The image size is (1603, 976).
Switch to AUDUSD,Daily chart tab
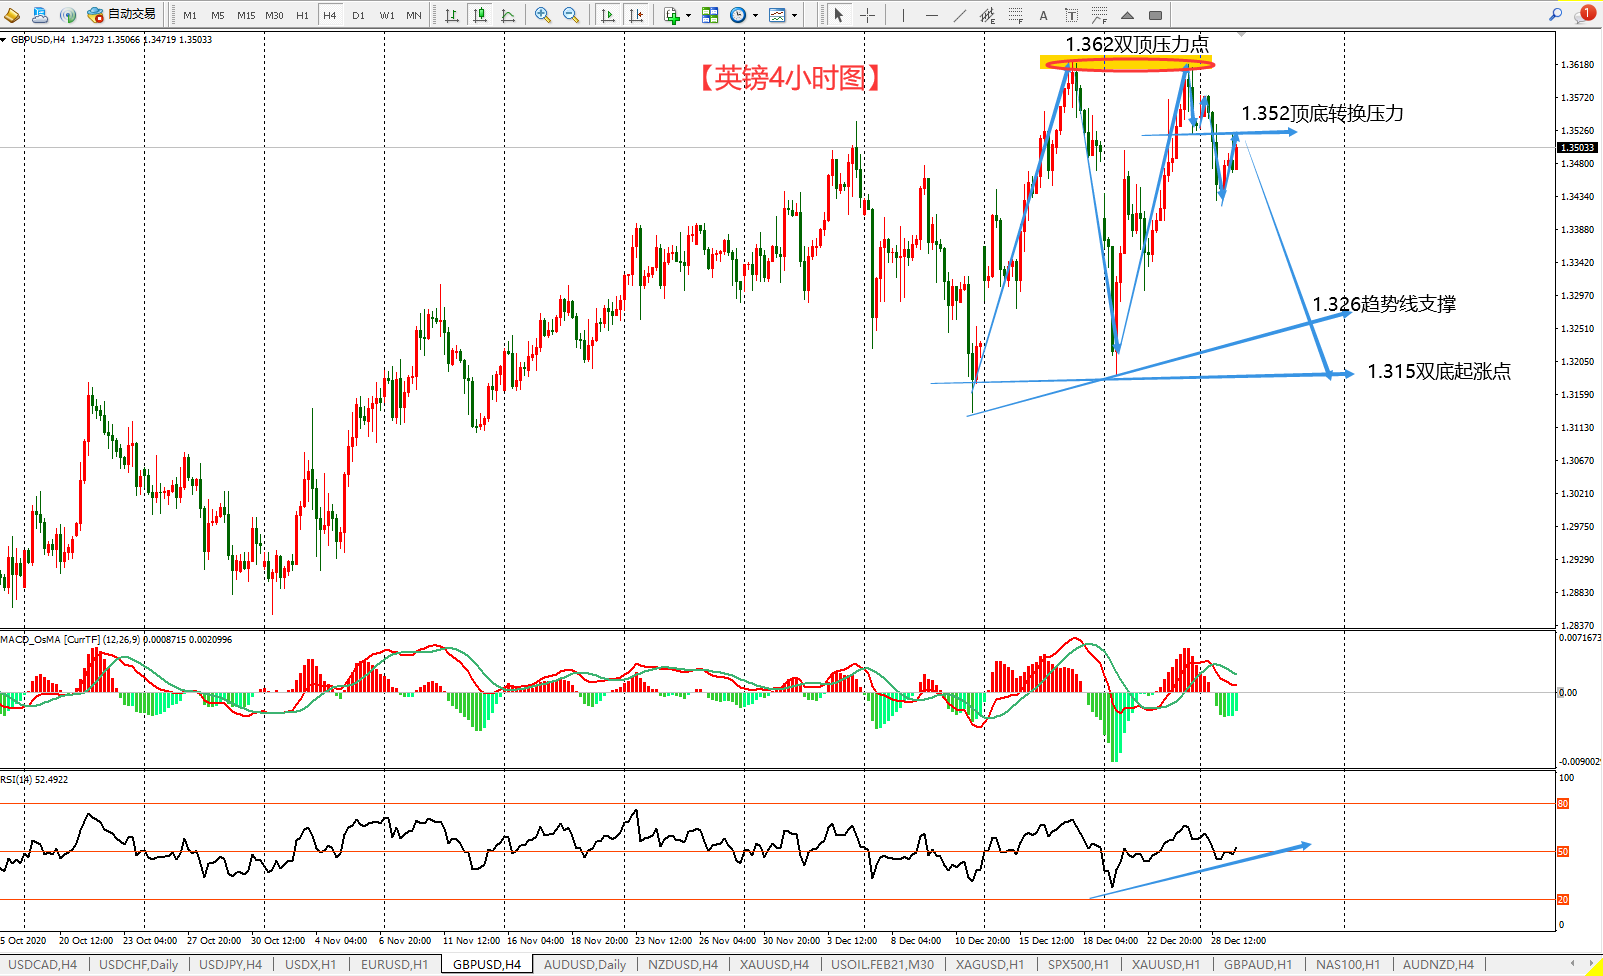(585, 965)
